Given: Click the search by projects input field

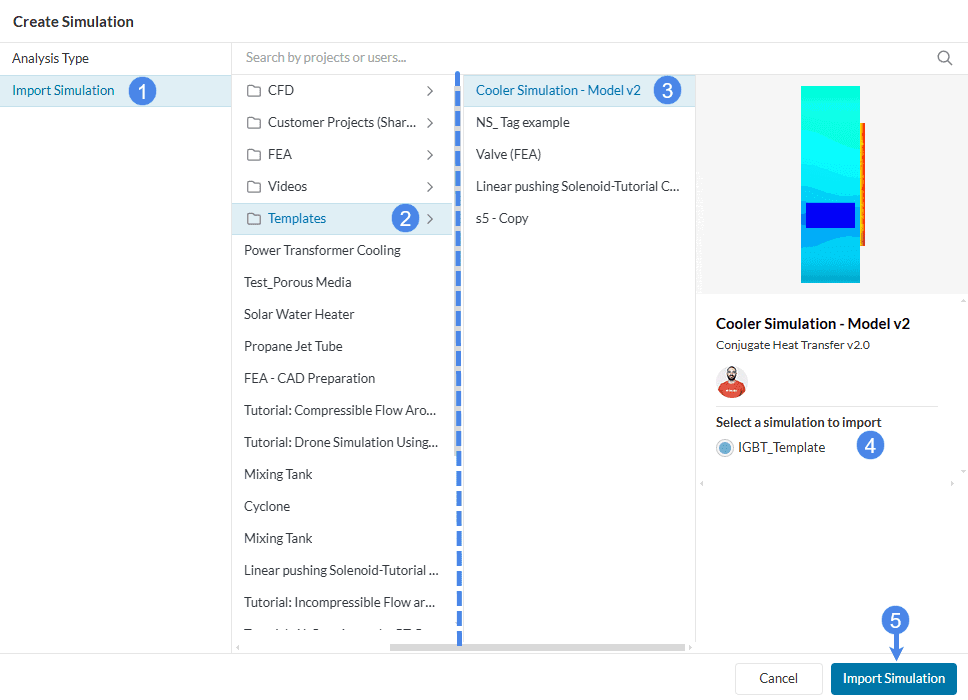Looking at the screenshot, I should [580, 58].
